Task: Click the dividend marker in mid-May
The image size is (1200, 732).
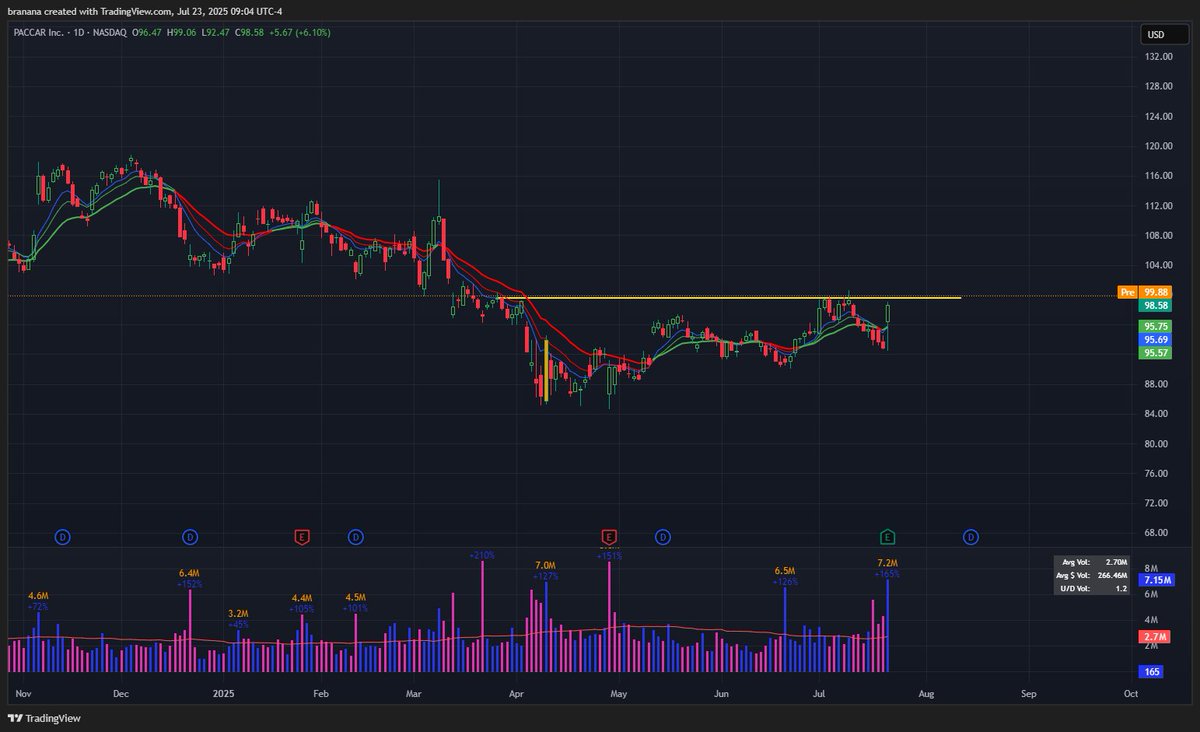Action: (662, 537)
